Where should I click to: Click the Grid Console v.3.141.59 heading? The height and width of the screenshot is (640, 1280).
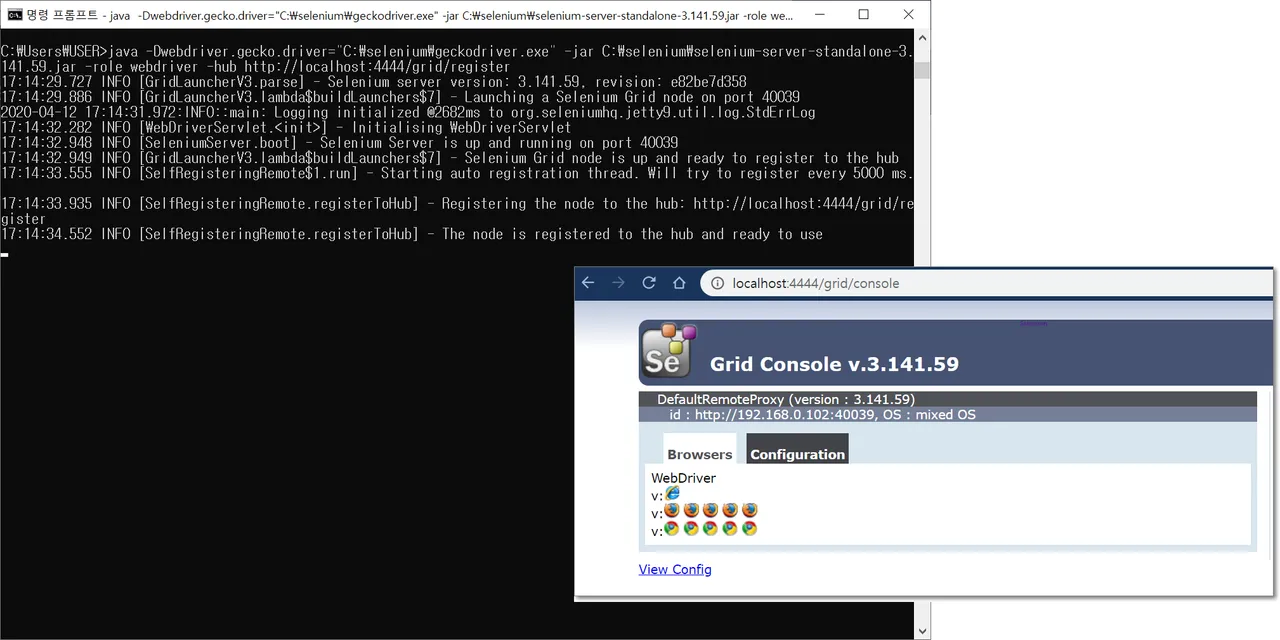pos(834,364)
